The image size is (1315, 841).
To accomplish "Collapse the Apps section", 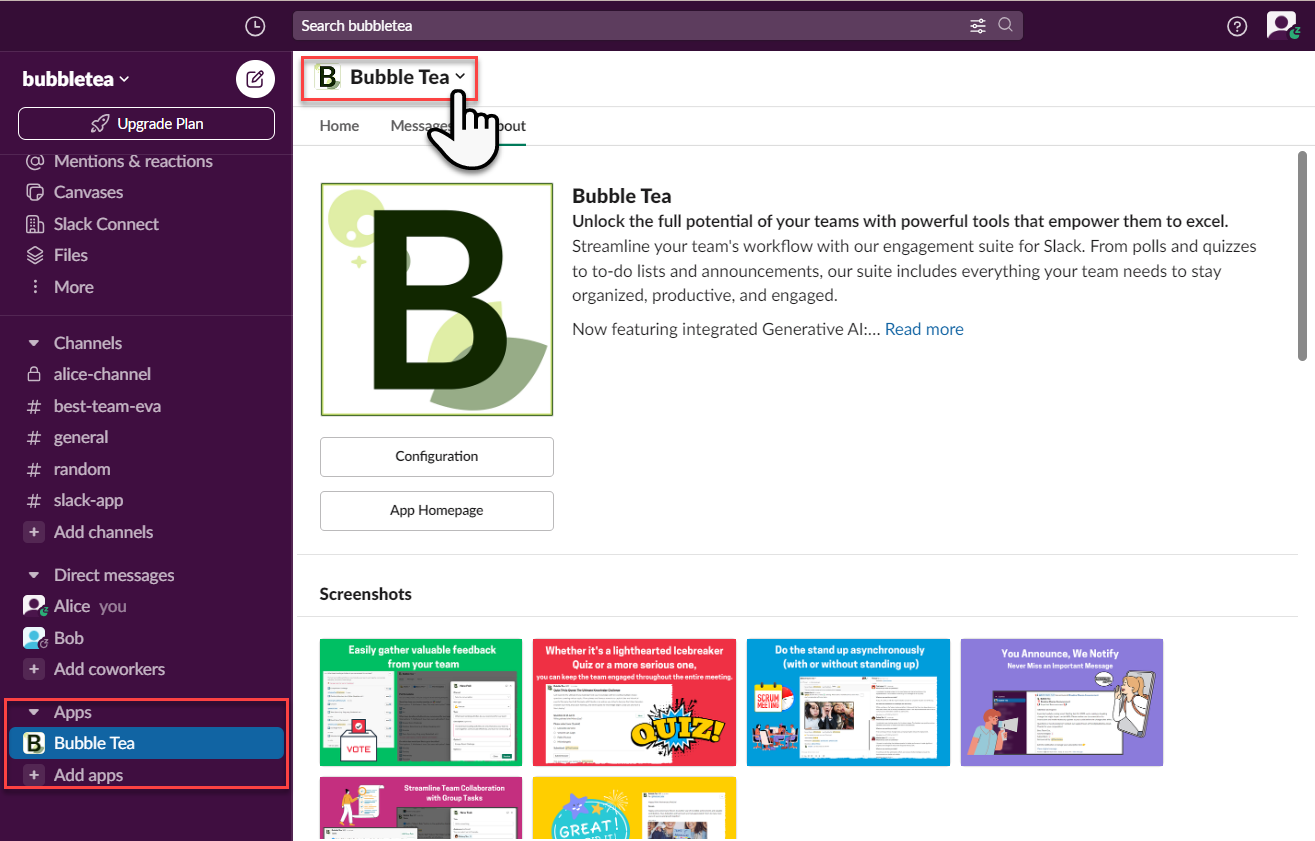I will click(x=34, y=712).
